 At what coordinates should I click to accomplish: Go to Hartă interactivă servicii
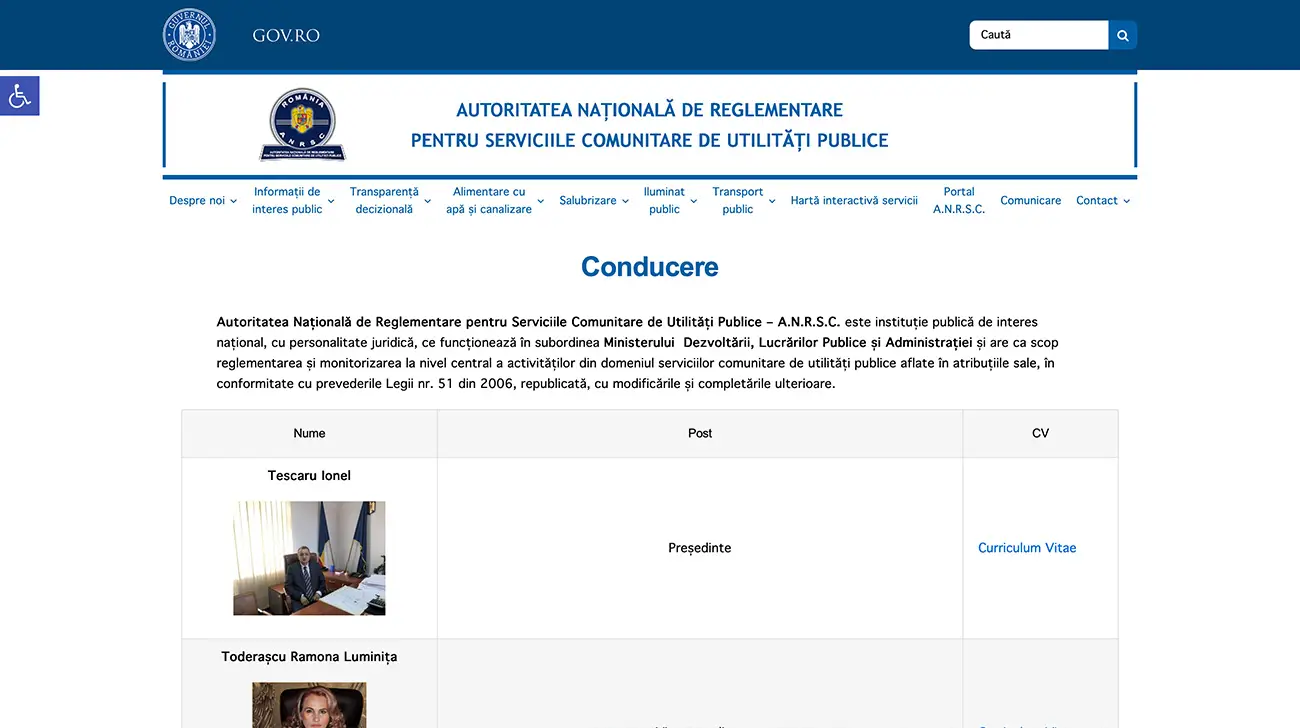854,201
